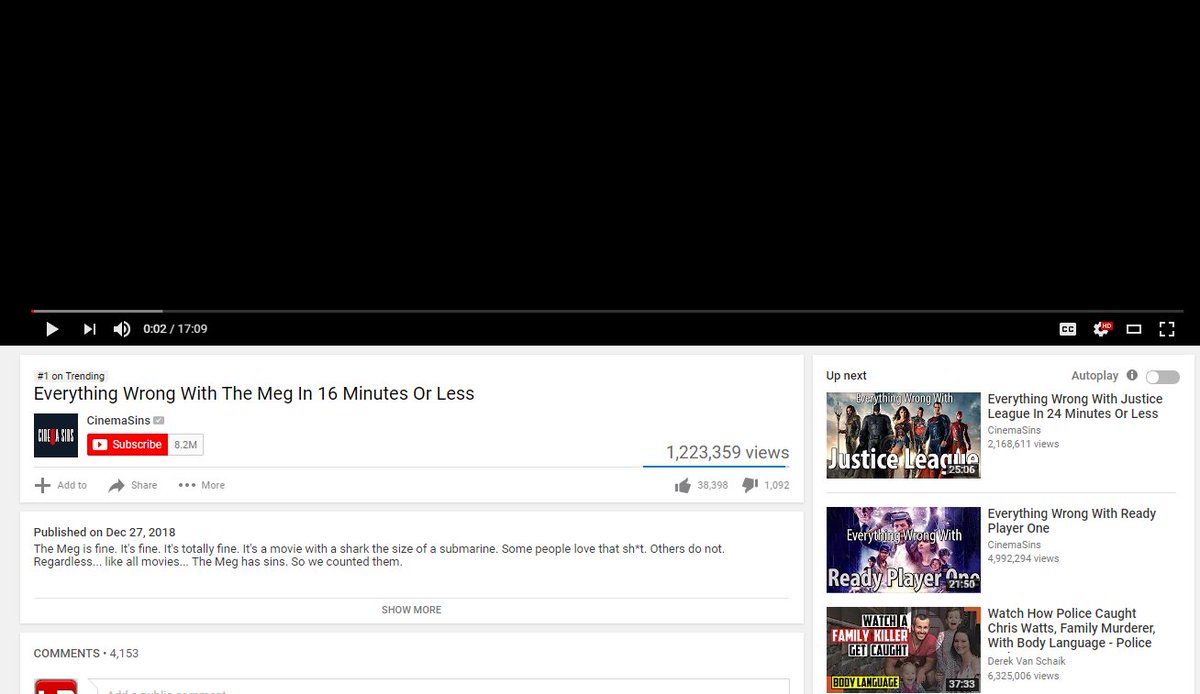Add video to a playlist
Image resolution: width=1200 pixels, height=694 pixels.
[x=61, y=485]
